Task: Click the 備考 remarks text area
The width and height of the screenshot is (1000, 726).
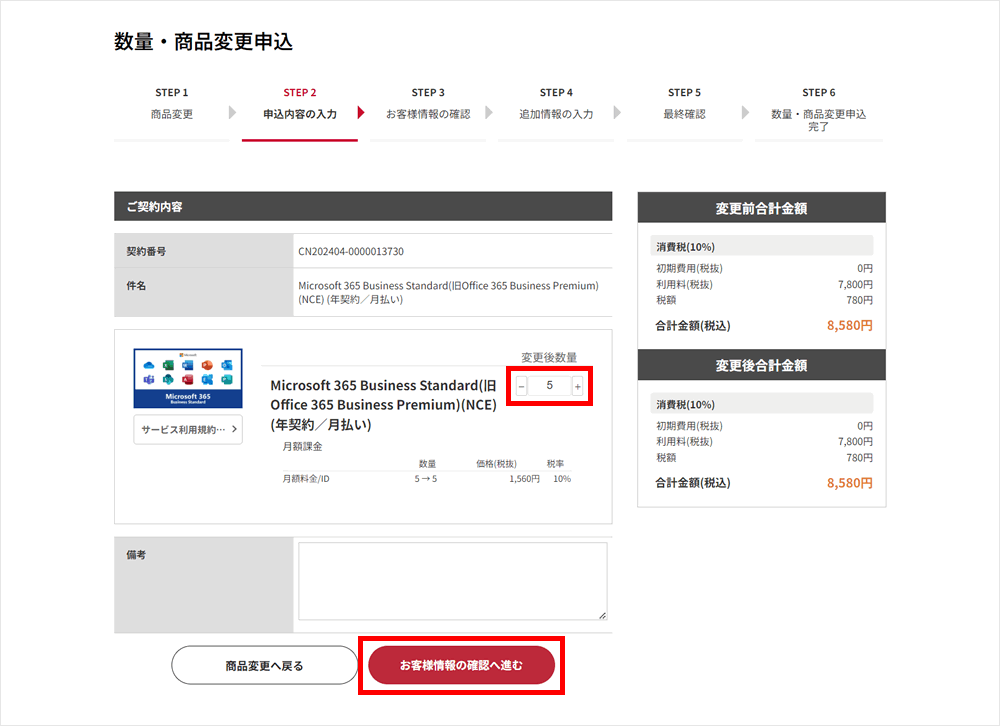Action: [453, 581]
